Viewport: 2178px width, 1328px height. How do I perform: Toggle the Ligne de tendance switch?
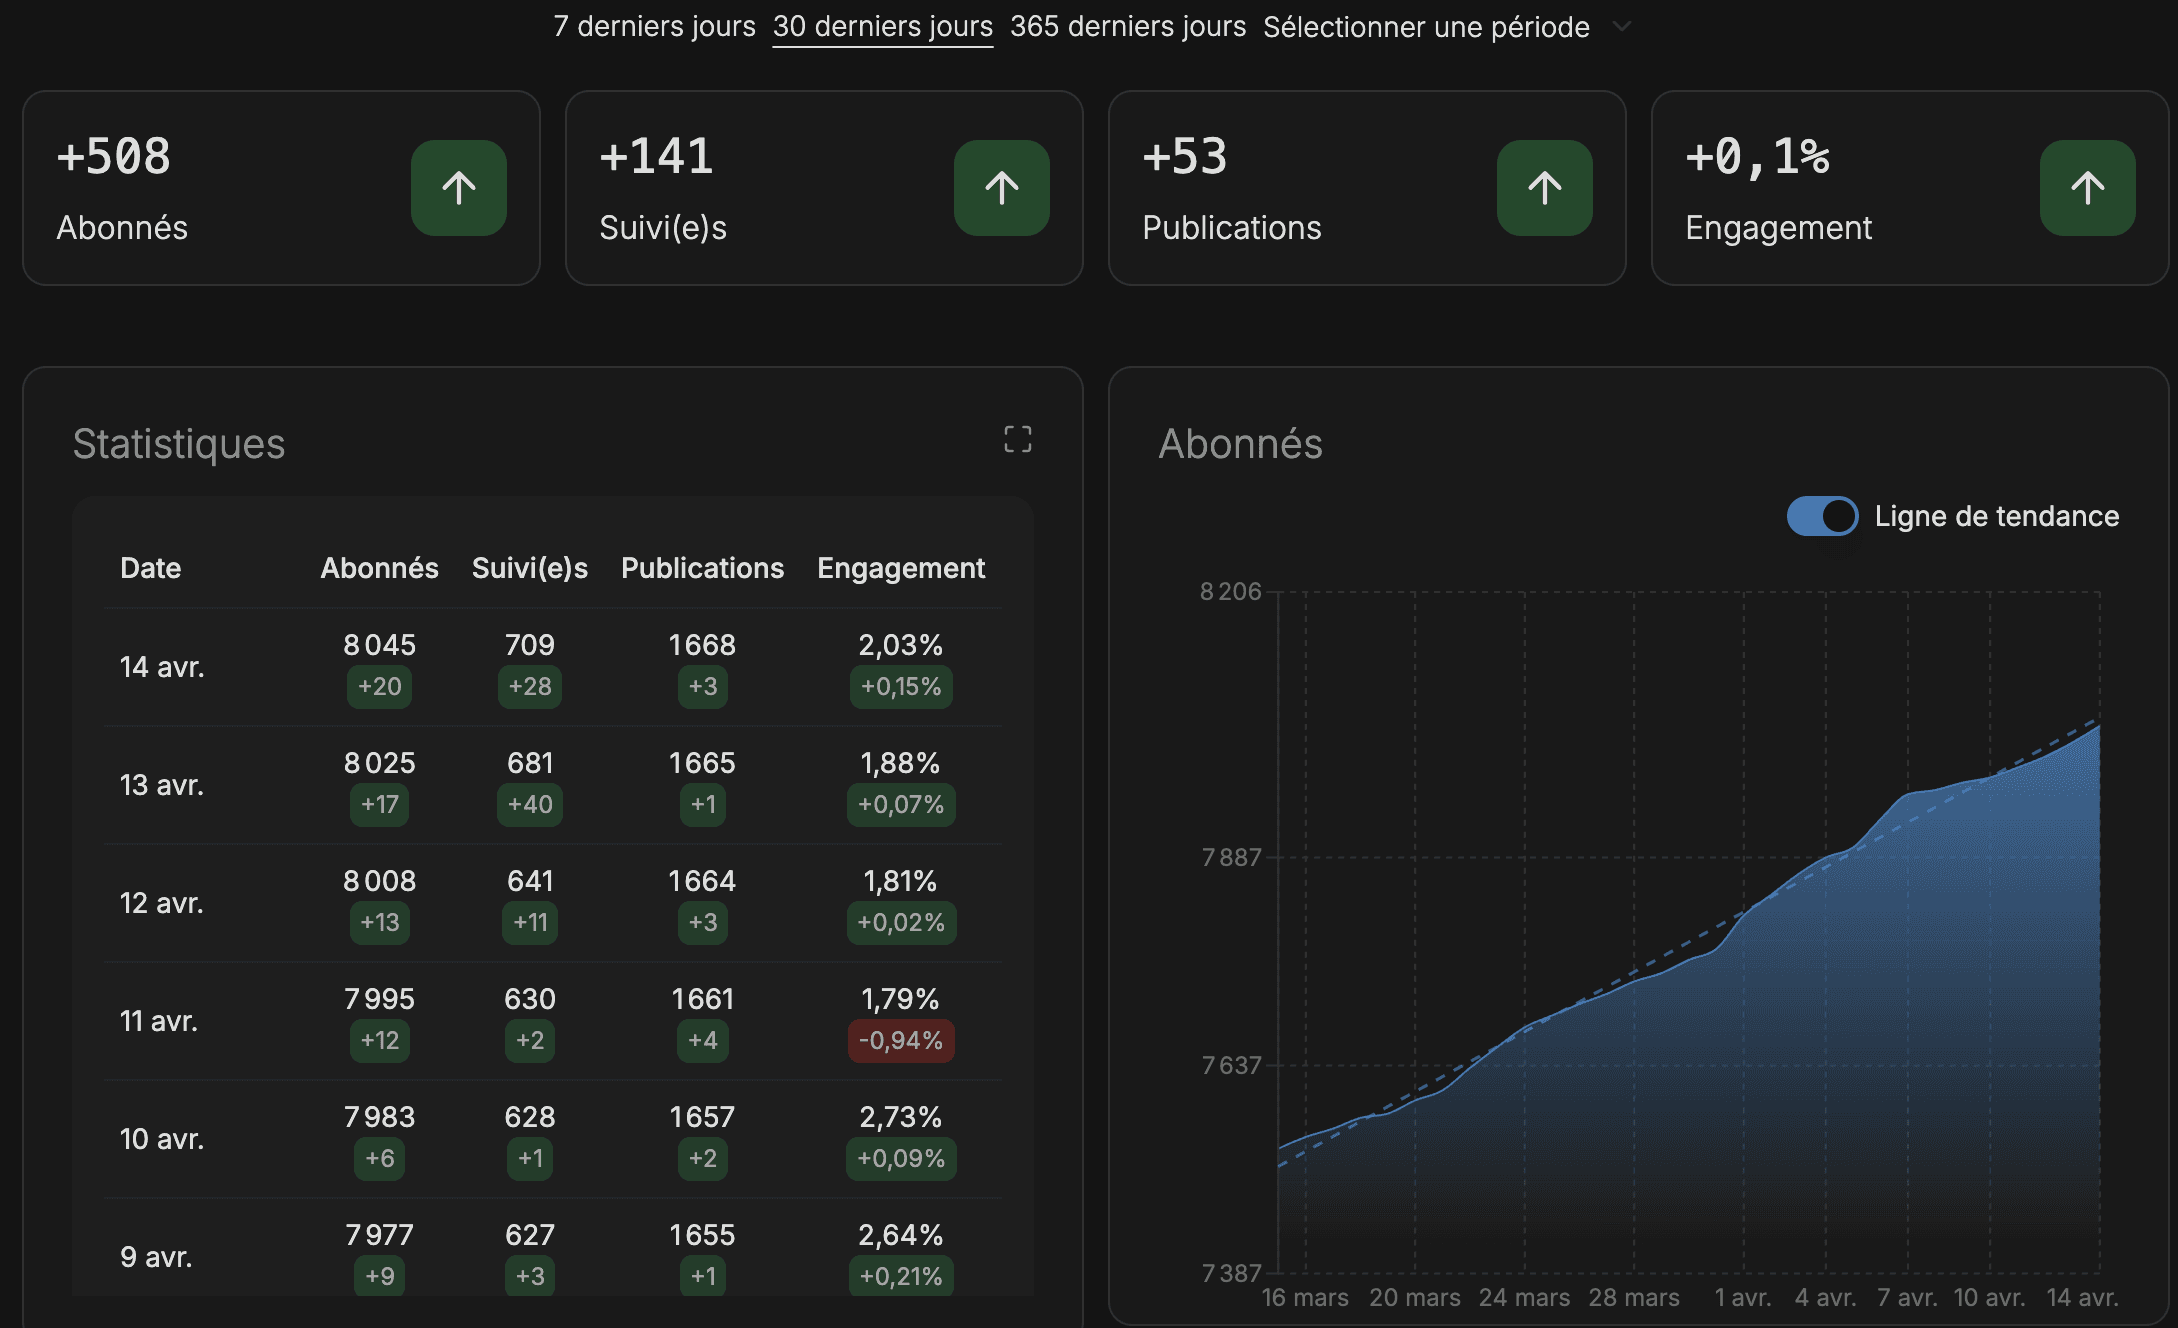click(x=1822, y=516)
